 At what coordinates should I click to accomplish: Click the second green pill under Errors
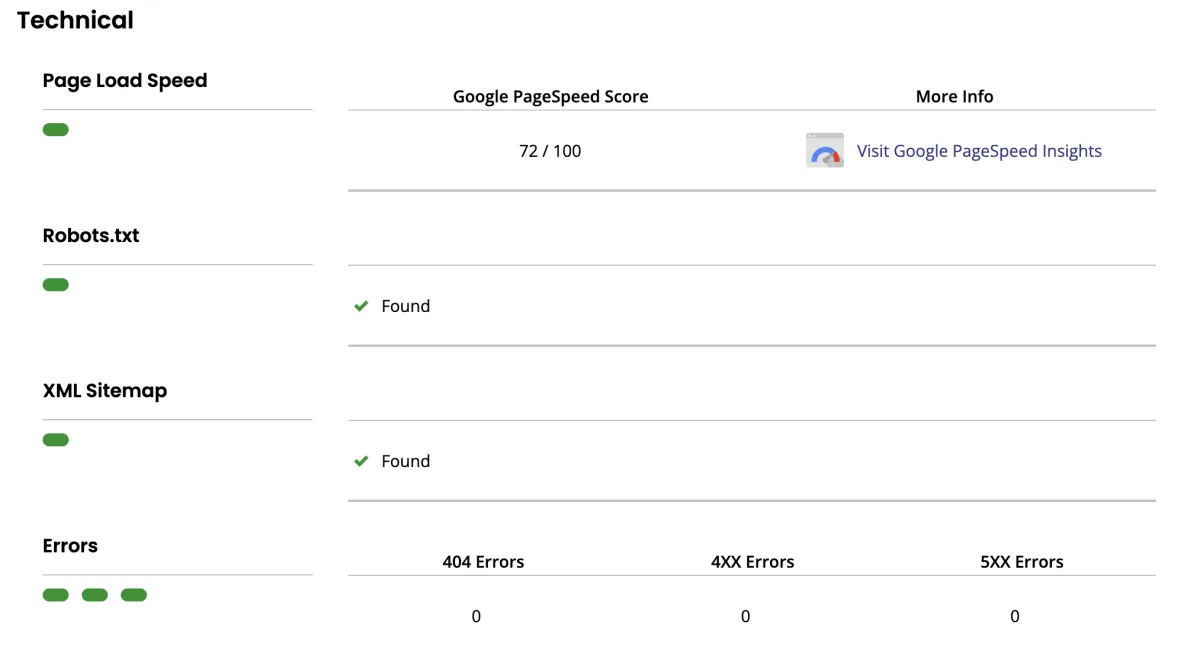95,595
